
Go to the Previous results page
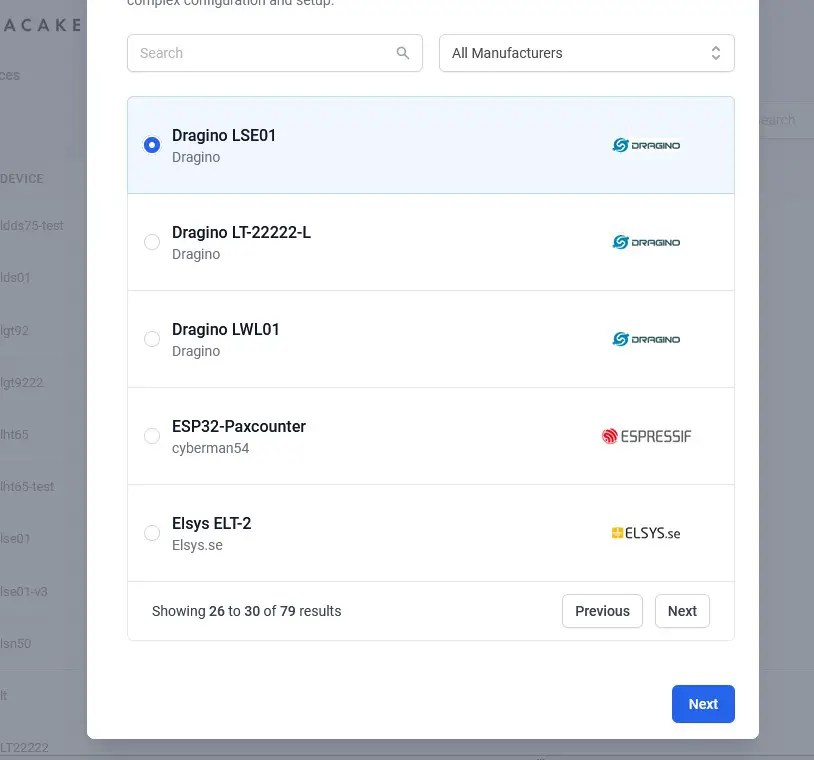pos(602,611)
